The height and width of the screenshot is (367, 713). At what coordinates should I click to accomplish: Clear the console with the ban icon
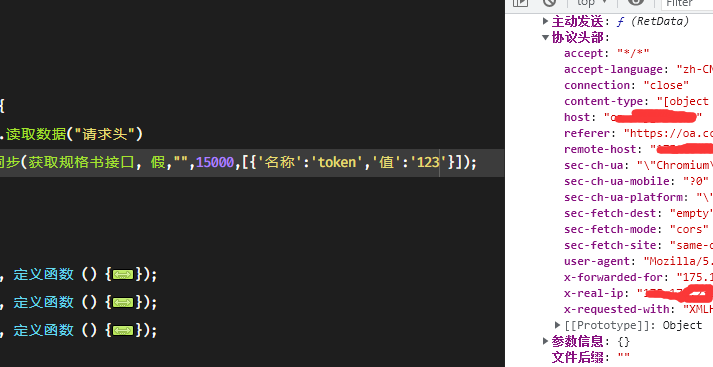tap(549, 3)
